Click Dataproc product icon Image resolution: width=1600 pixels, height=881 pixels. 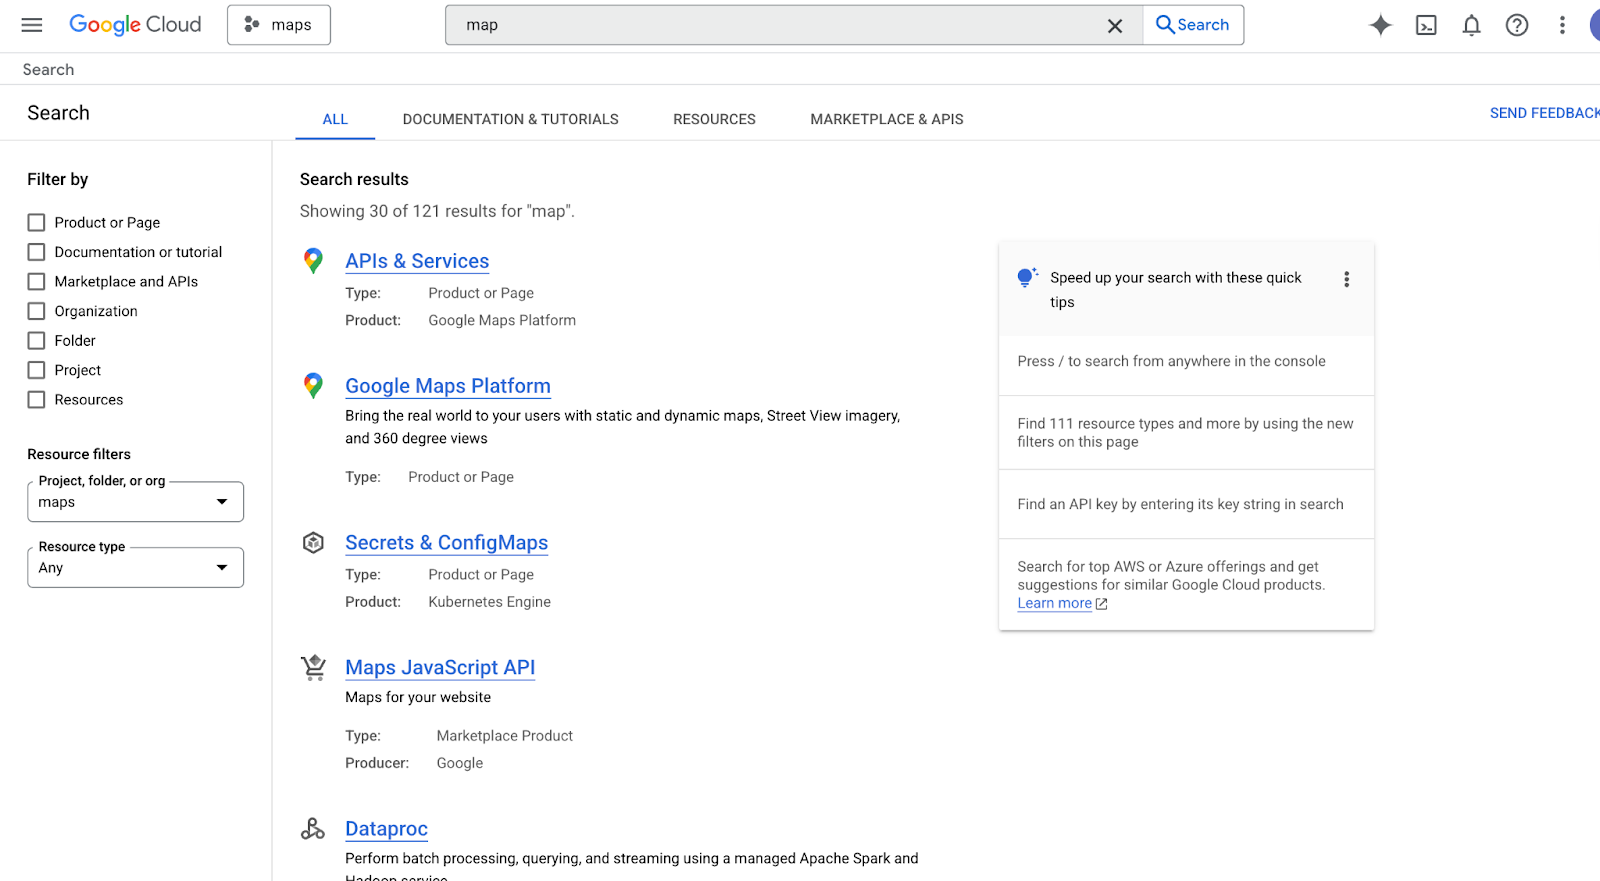(x=313, y=829)
